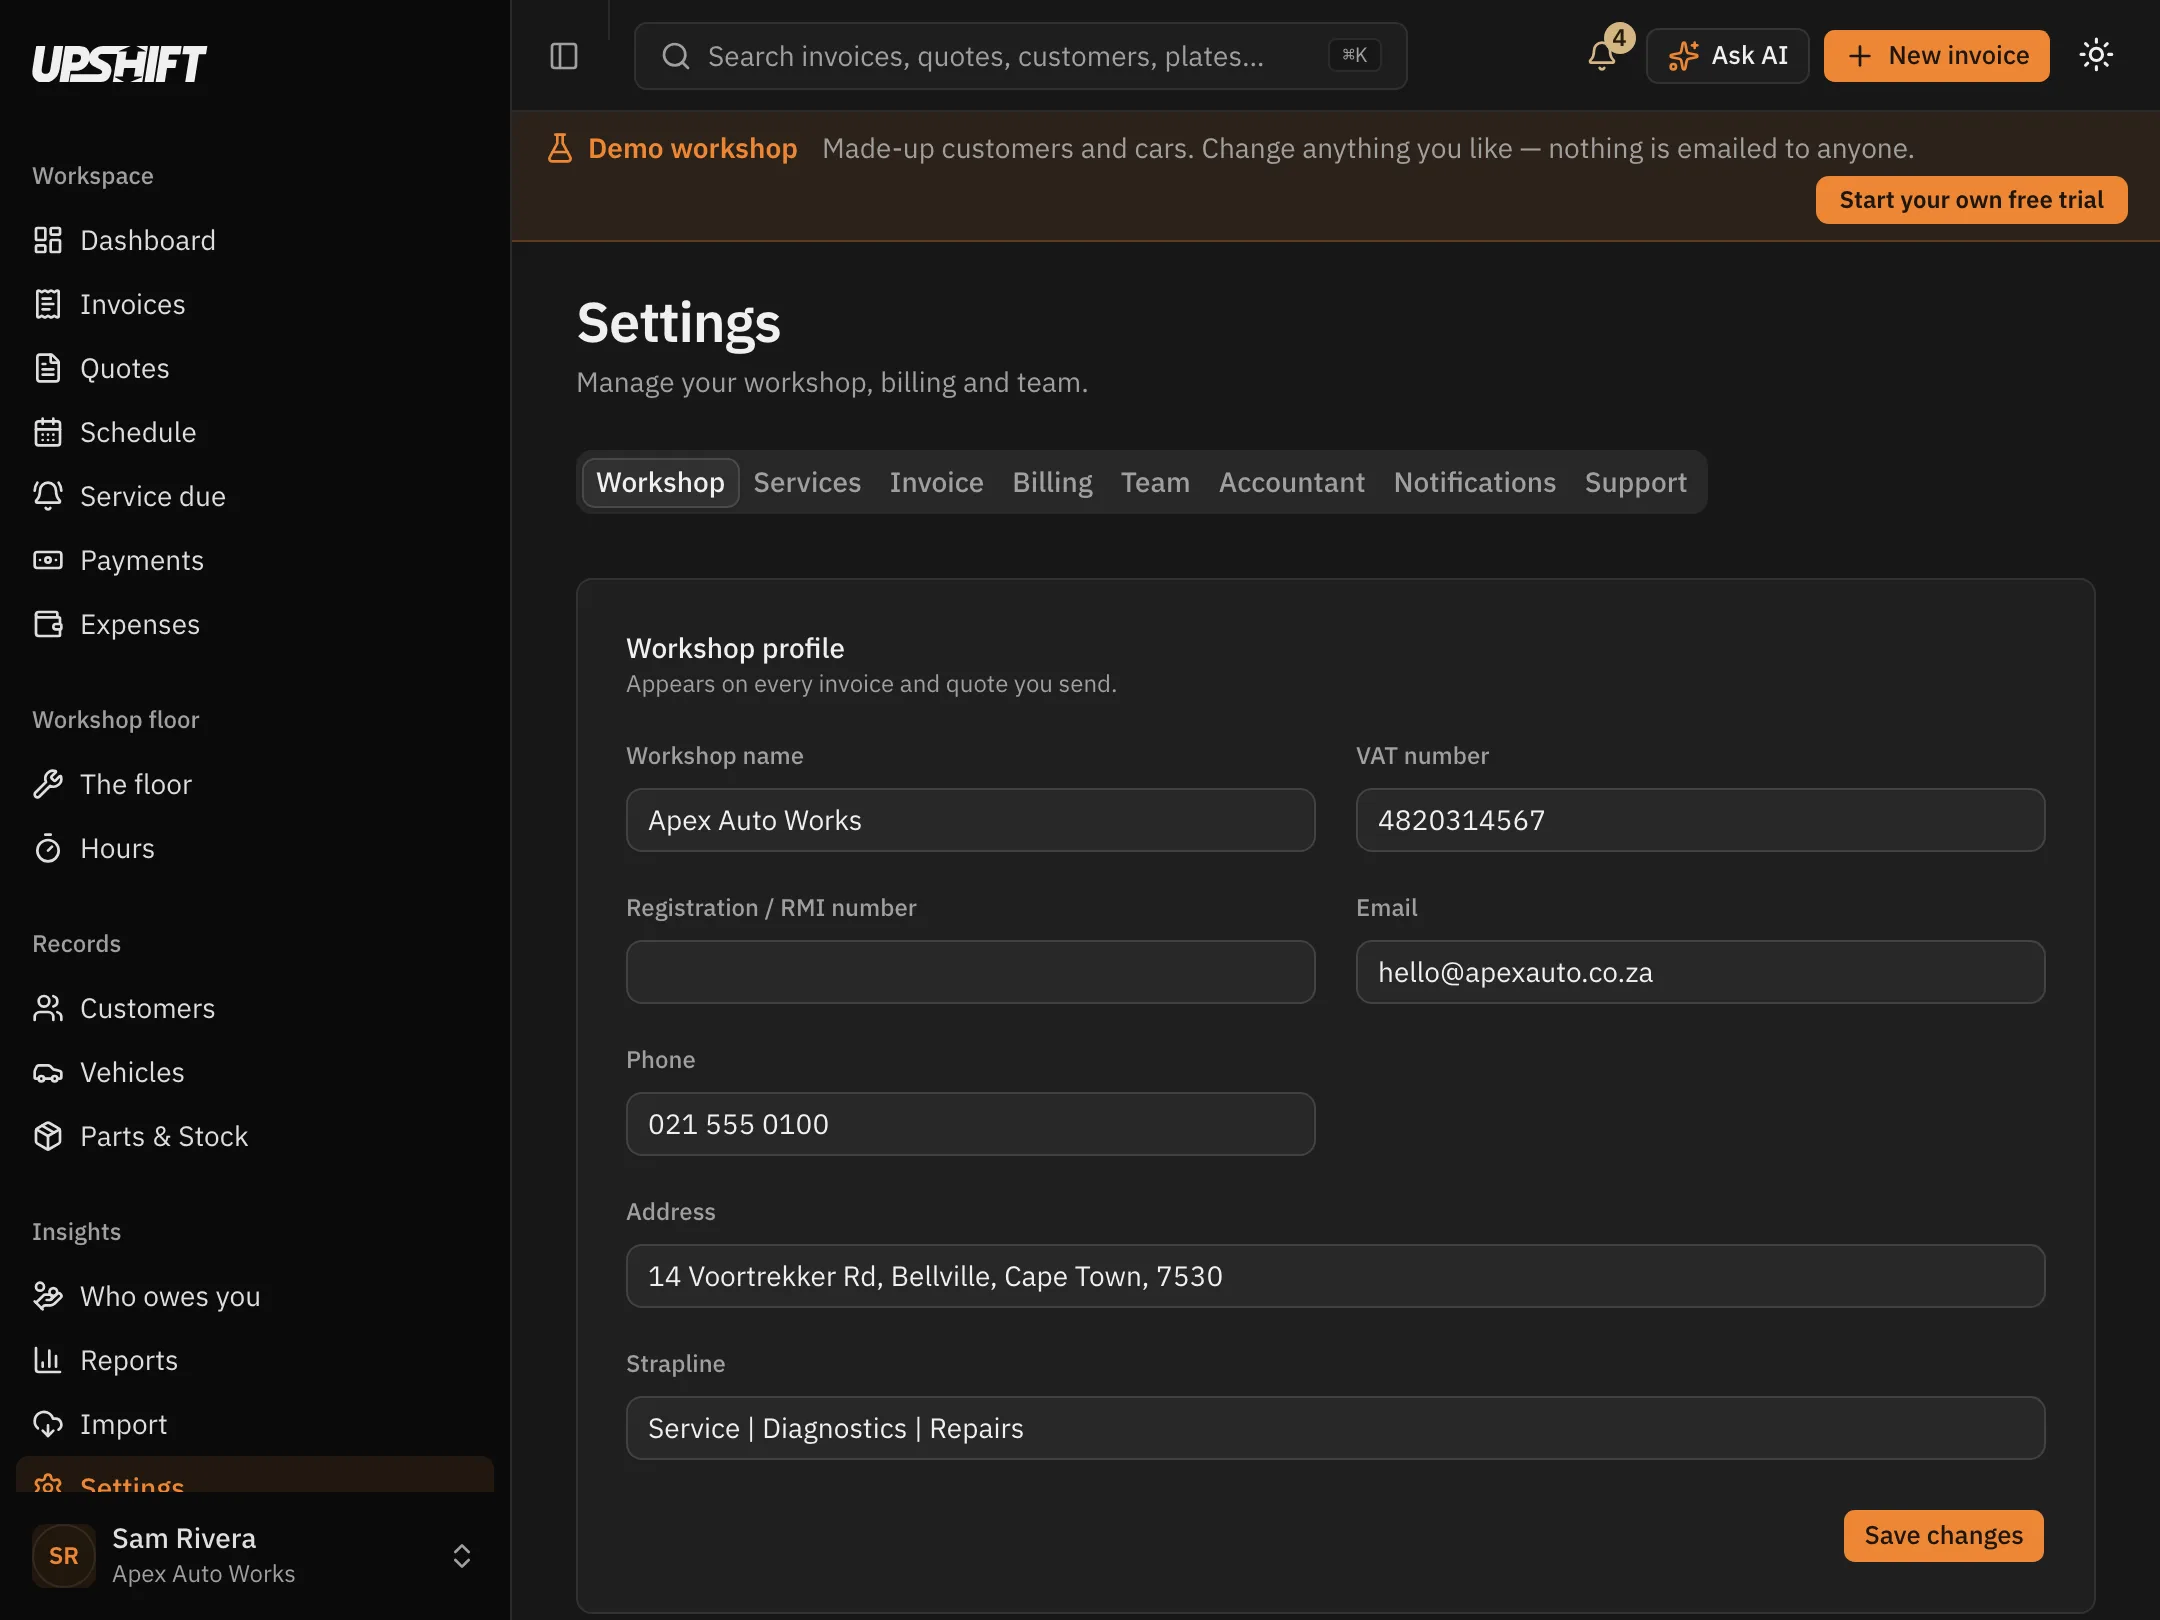Click the Parts & Stock box icon
This screenshot has width=2160, height=1620.
pyautogui.click(x=48, y=1136)
